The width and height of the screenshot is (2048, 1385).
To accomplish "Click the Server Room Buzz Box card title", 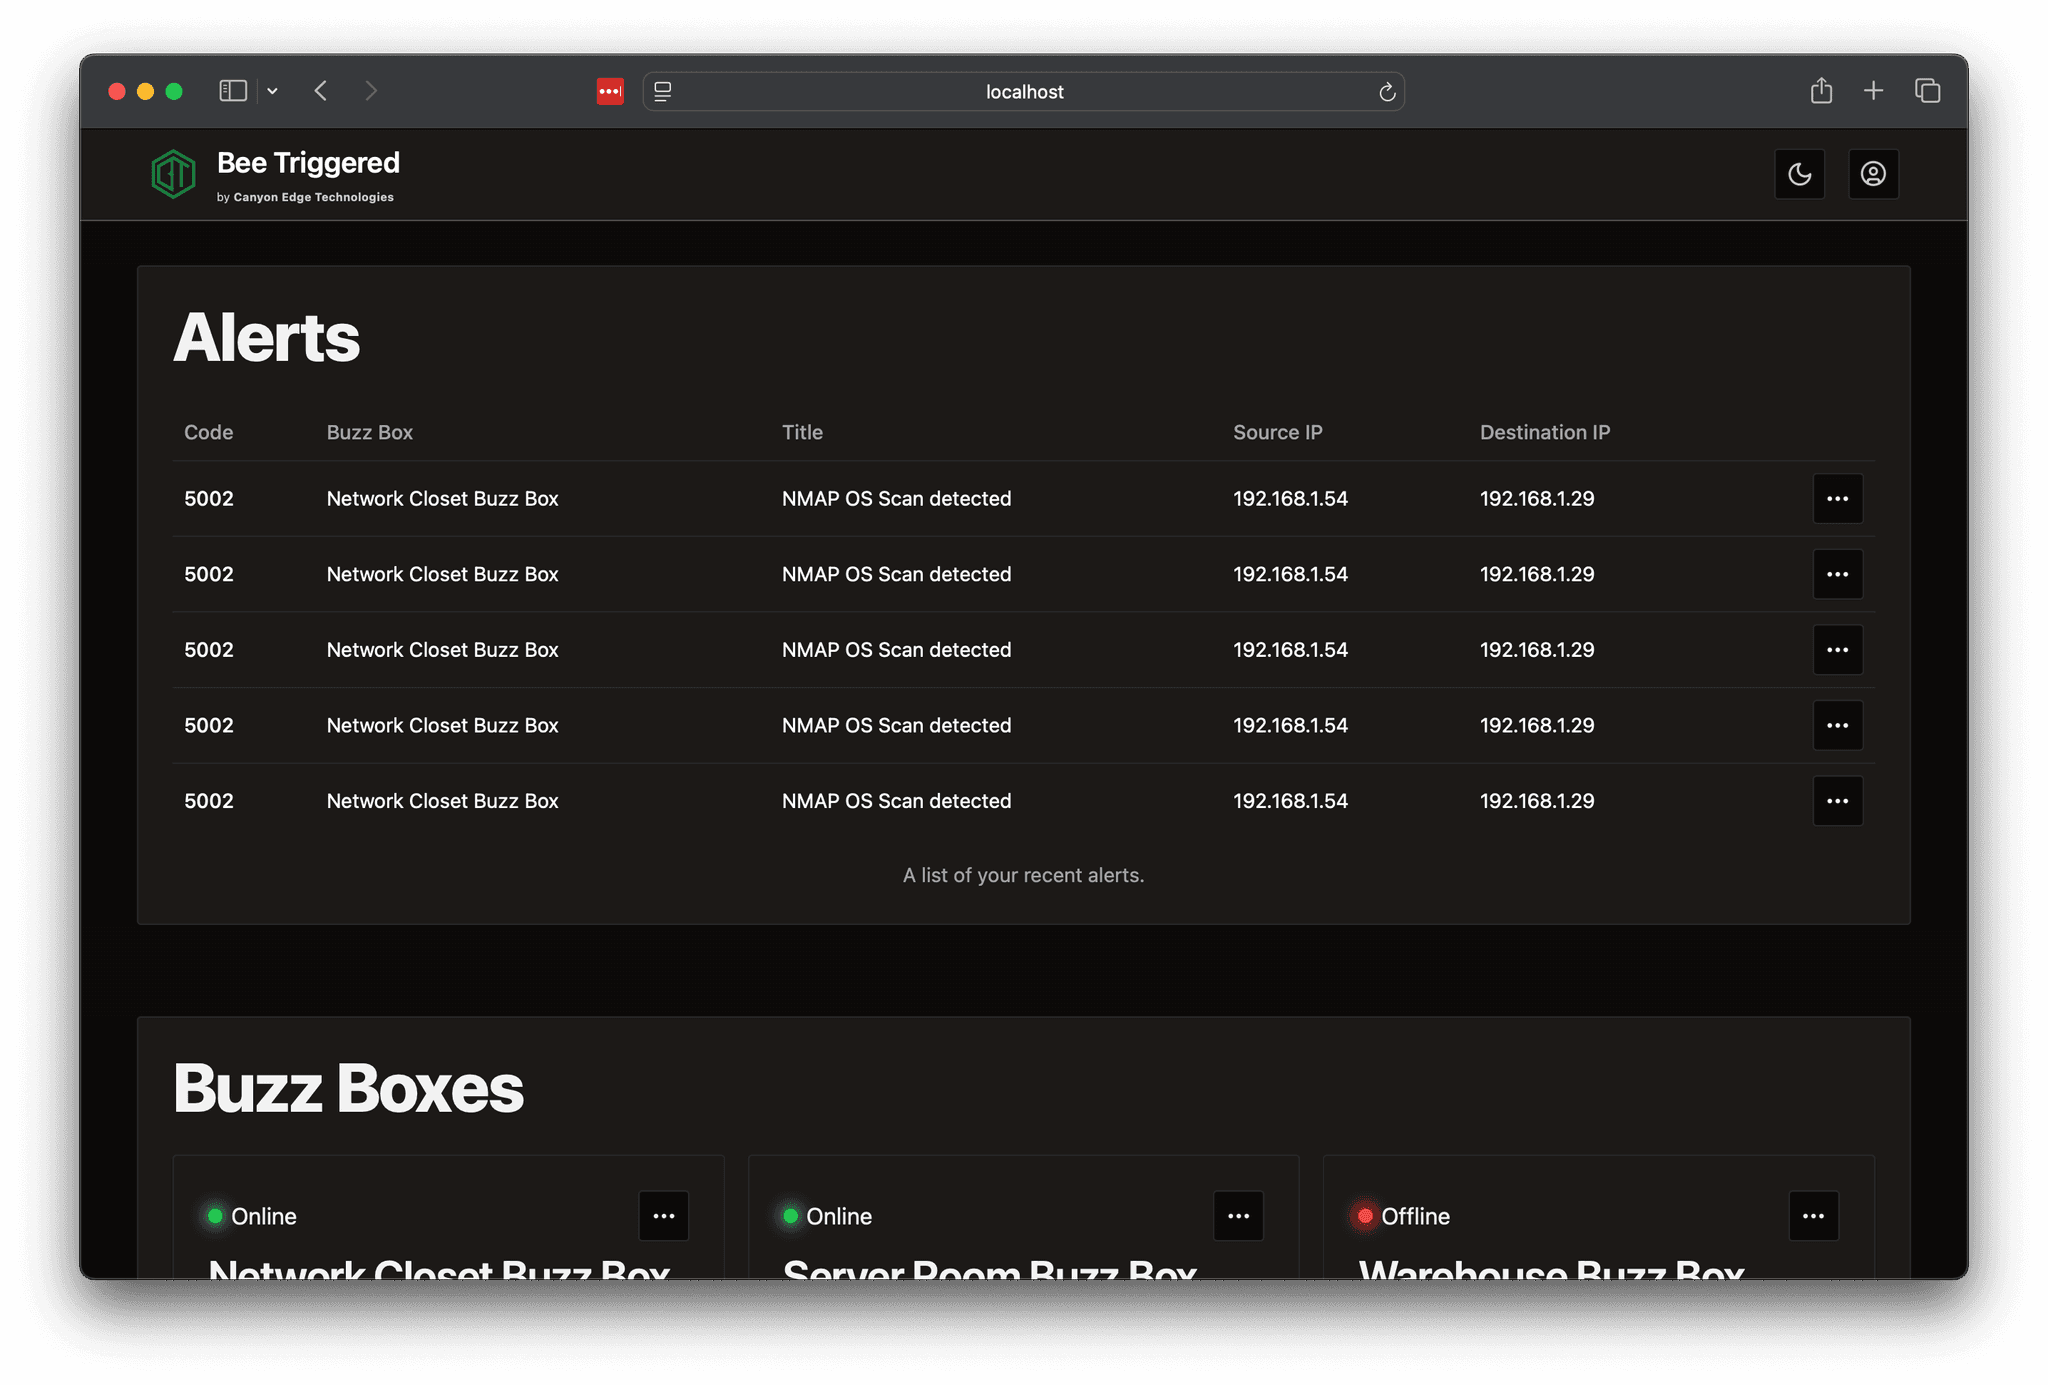I will point(989,1268).
